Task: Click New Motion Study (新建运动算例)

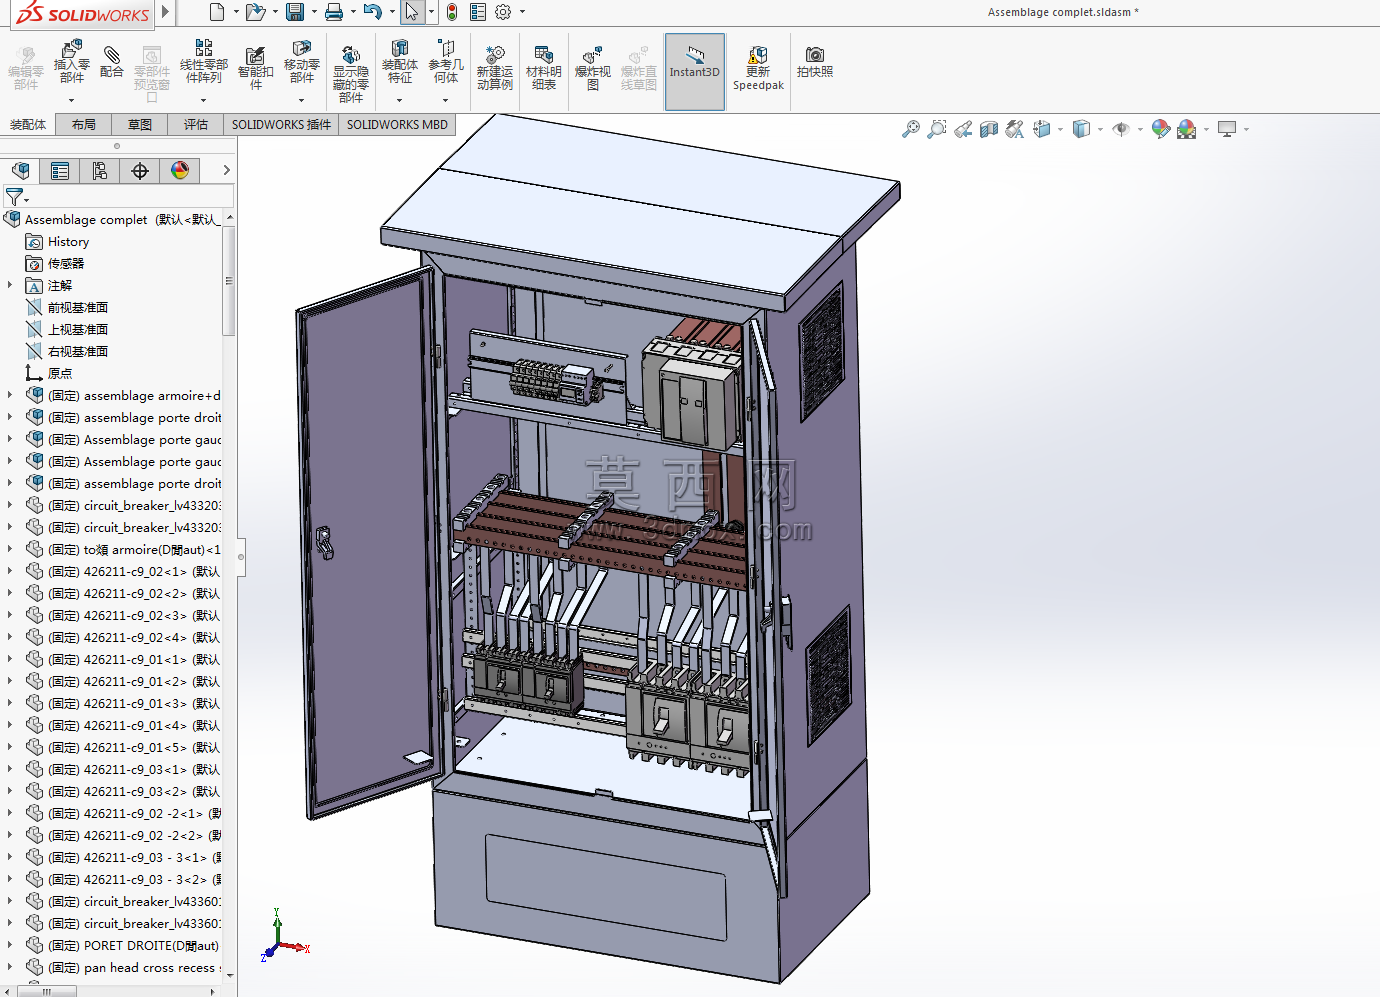Action: pyautogui.click(x=494, y=68)
